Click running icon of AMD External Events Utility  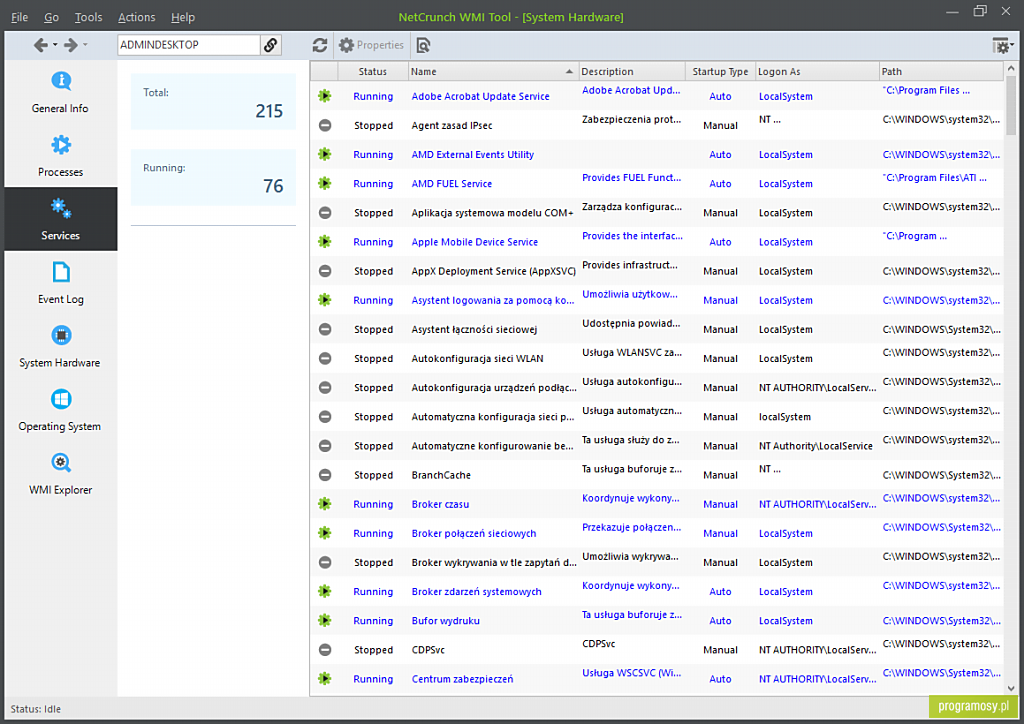pyautogui.click(x=325, y=154)
